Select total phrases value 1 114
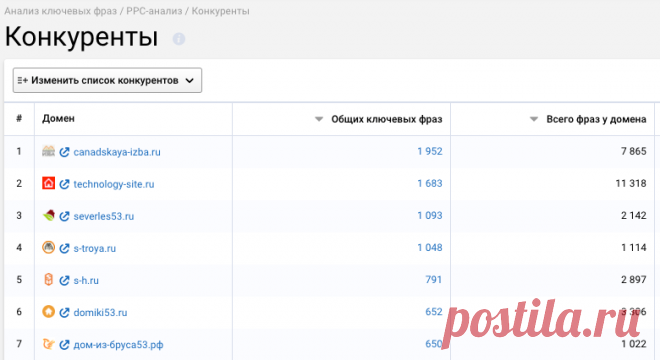The width and height of the screenshot is (660, 360). [x=633, y=248]
